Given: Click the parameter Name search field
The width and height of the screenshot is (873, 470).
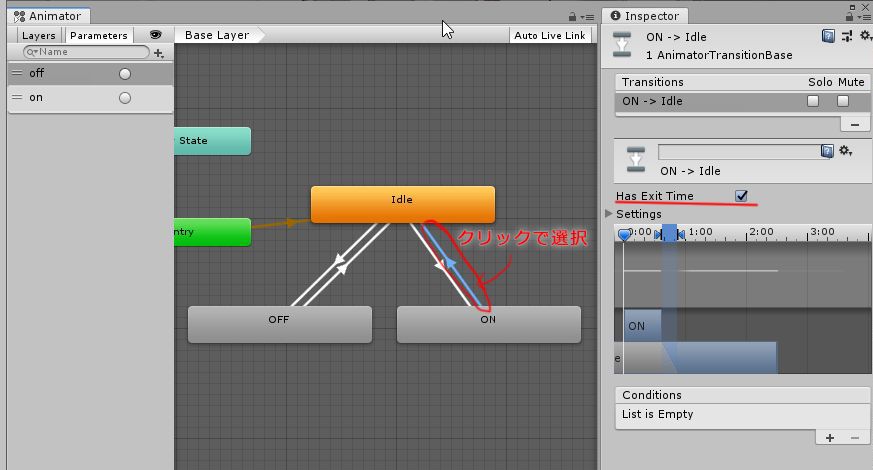Looking at the screenshot, I should (86, 52).
